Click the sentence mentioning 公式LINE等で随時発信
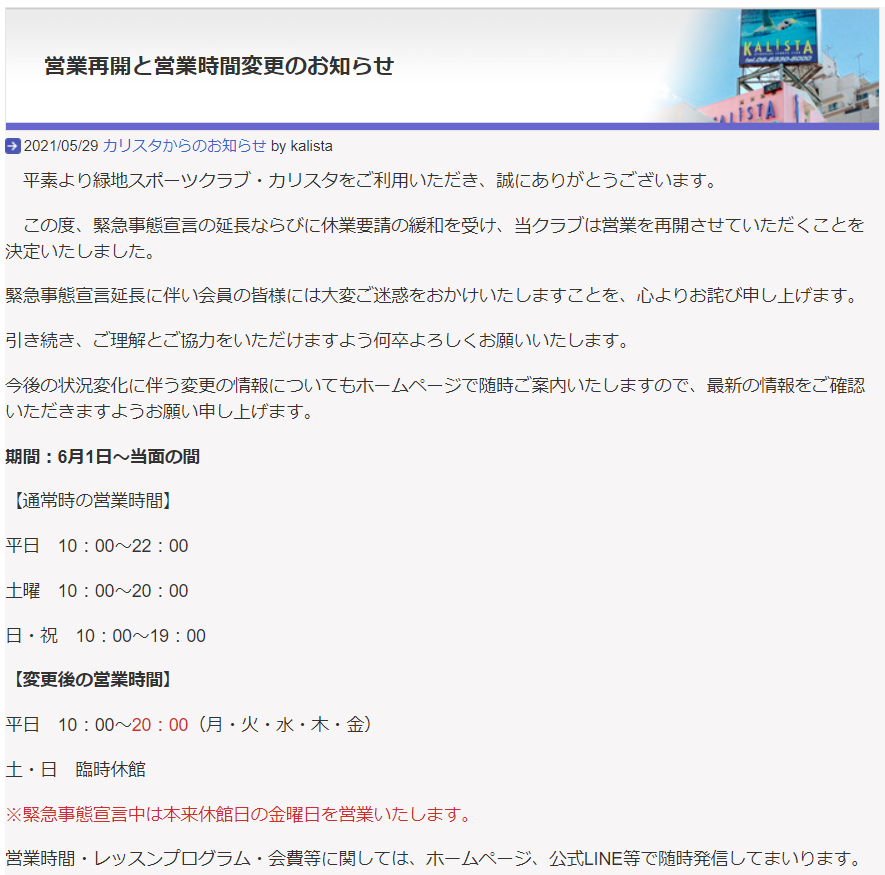Image resolution: width=885 pixels, height=875 pixels. point(433,859)
